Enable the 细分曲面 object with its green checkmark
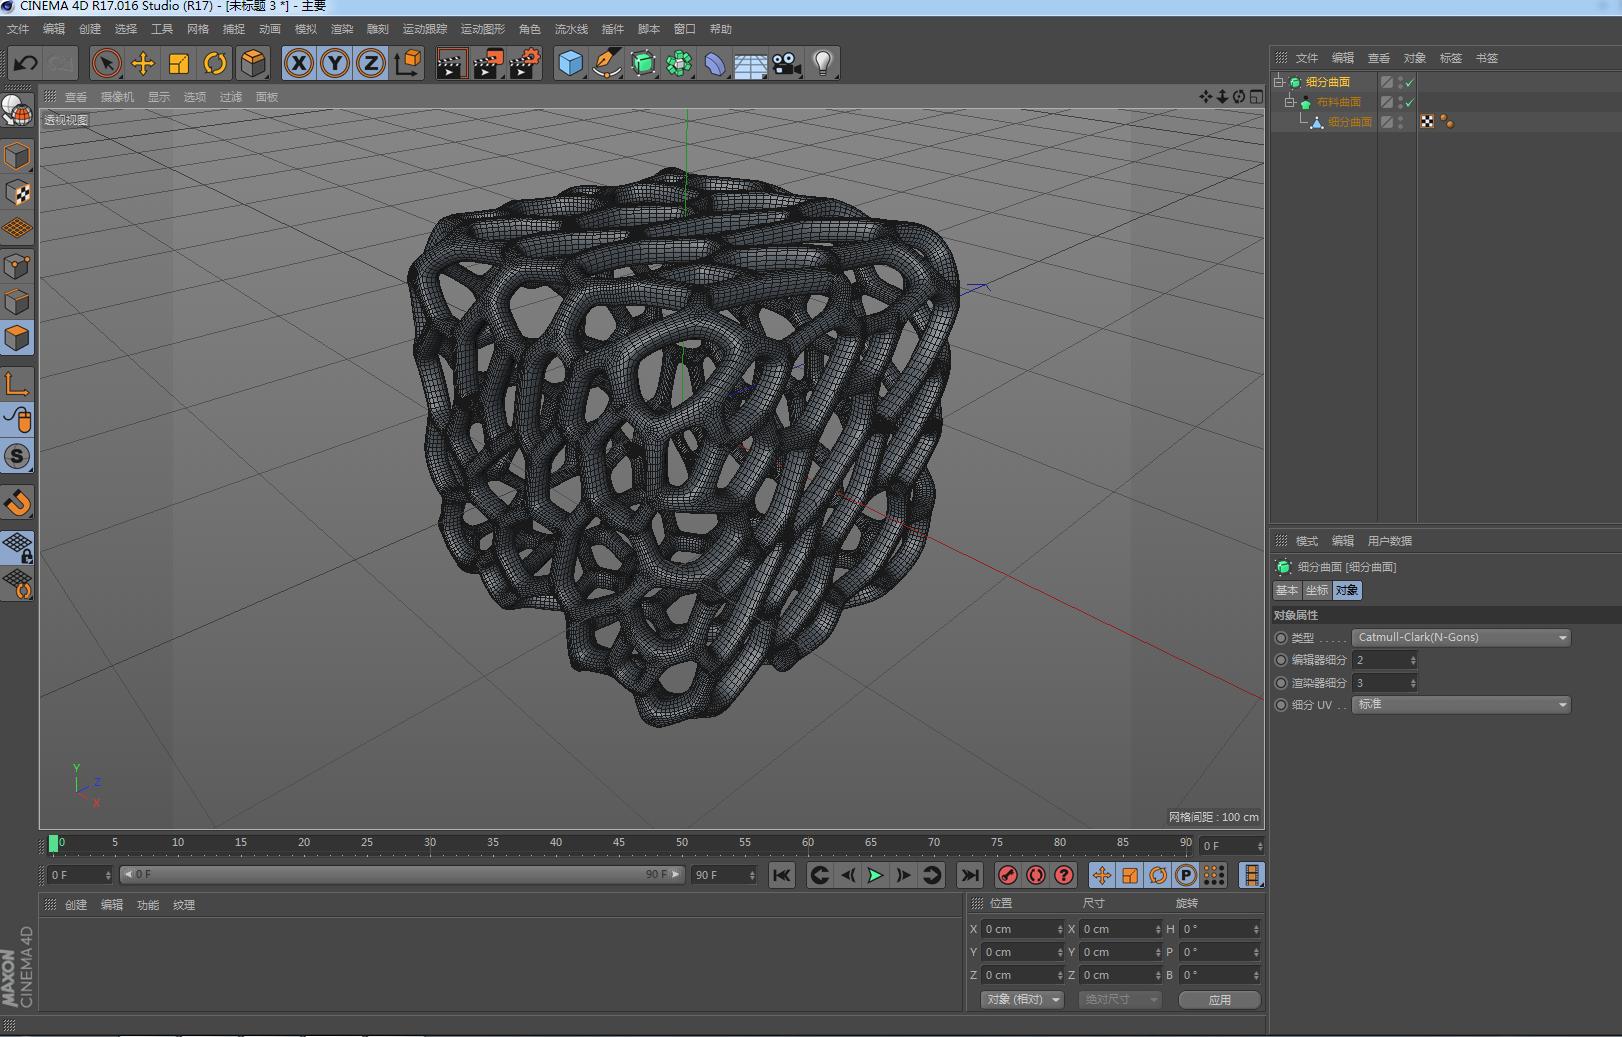 point(1409,82)
